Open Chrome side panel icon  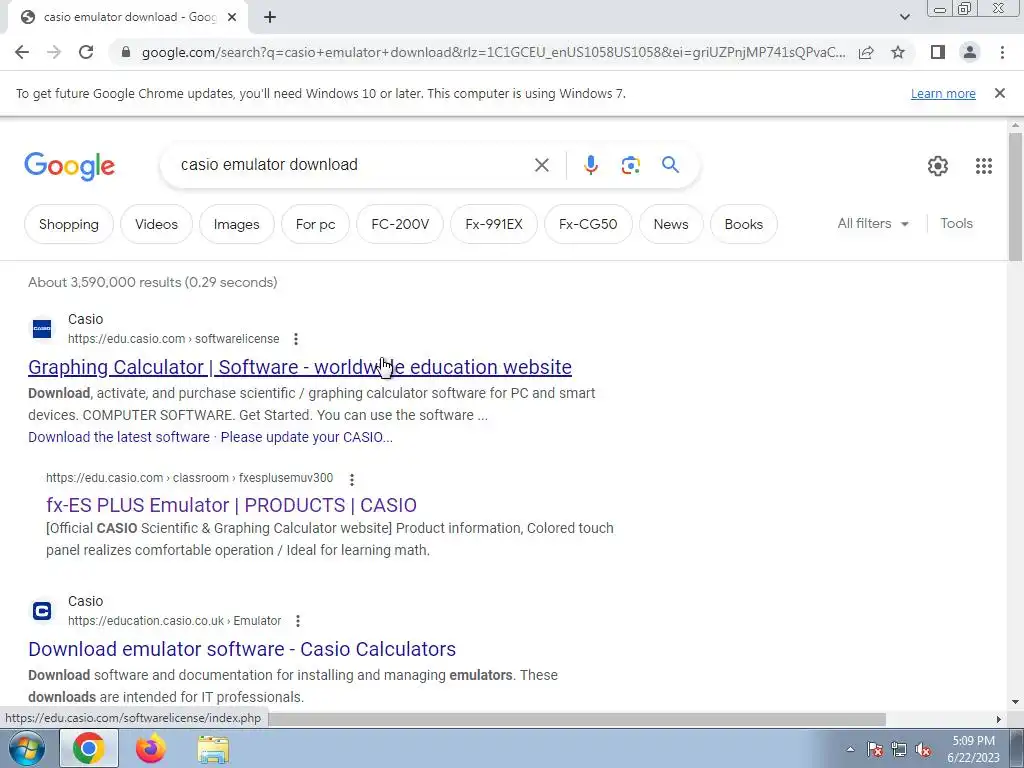(x=938, y=52)
